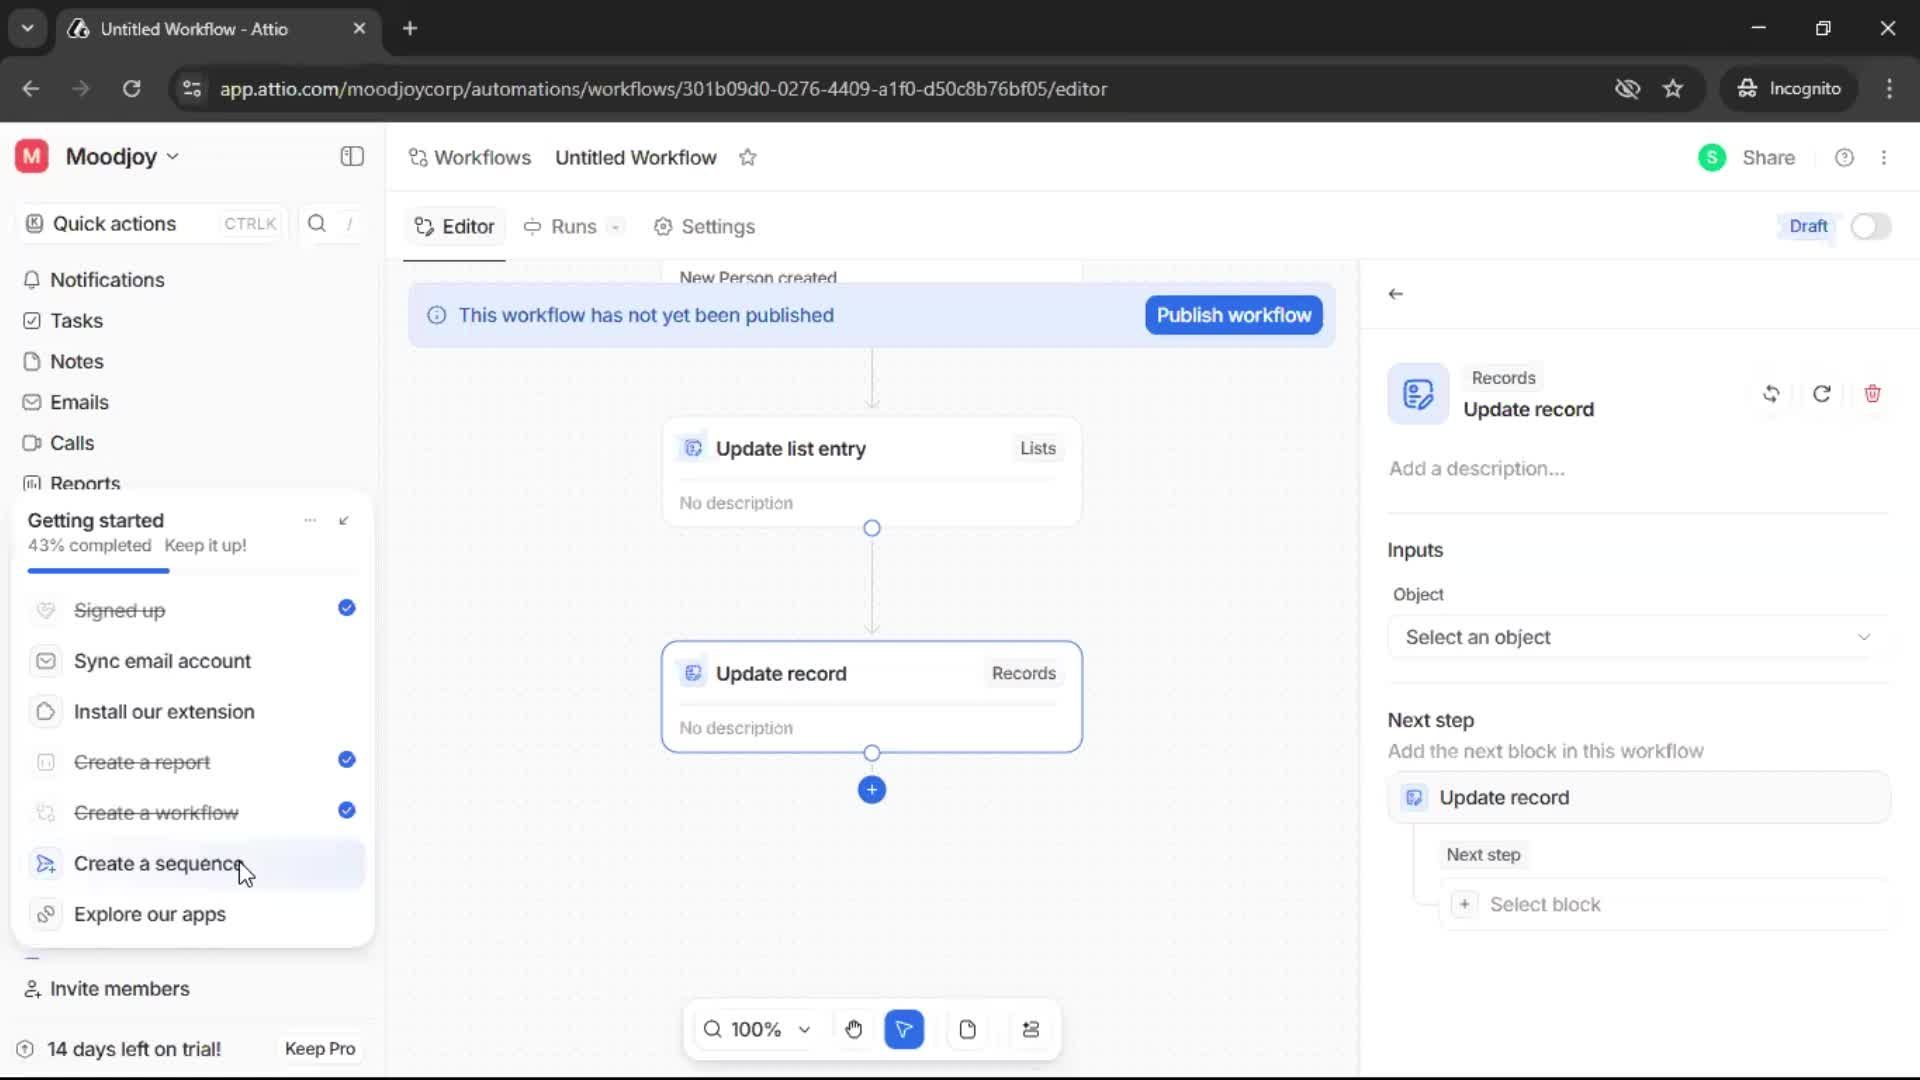Toggle the Draft publish switch
This screenshot has width=1920, height=1080.
(x=1871, y=226)
